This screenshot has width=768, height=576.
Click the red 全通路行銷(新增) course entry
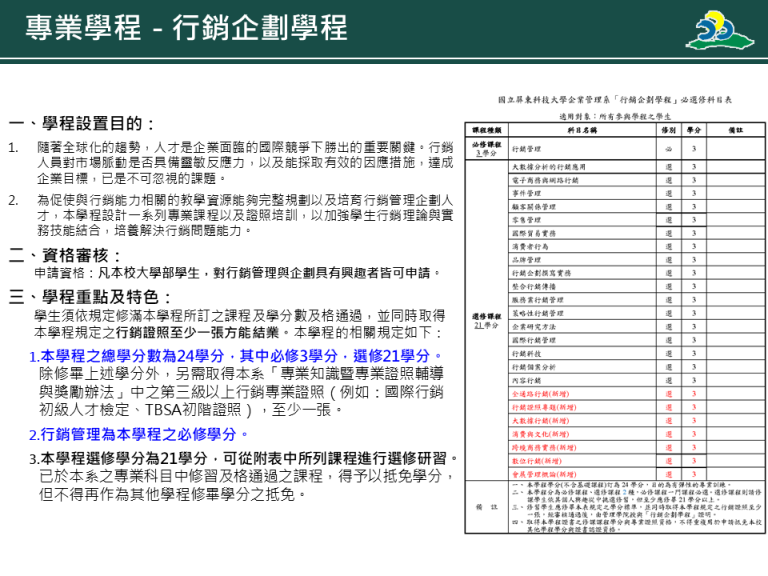pyautogui.click(x=541, y=394)
